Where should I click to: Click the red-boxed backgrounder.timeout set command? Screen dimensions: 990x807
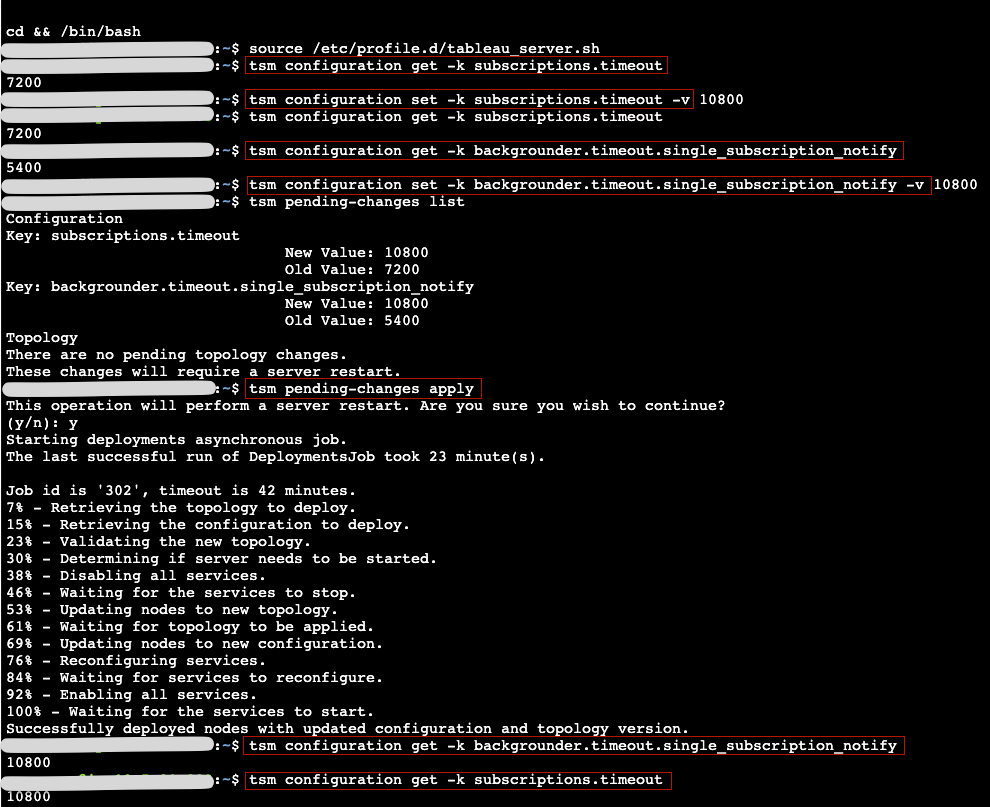click(588, 184)
